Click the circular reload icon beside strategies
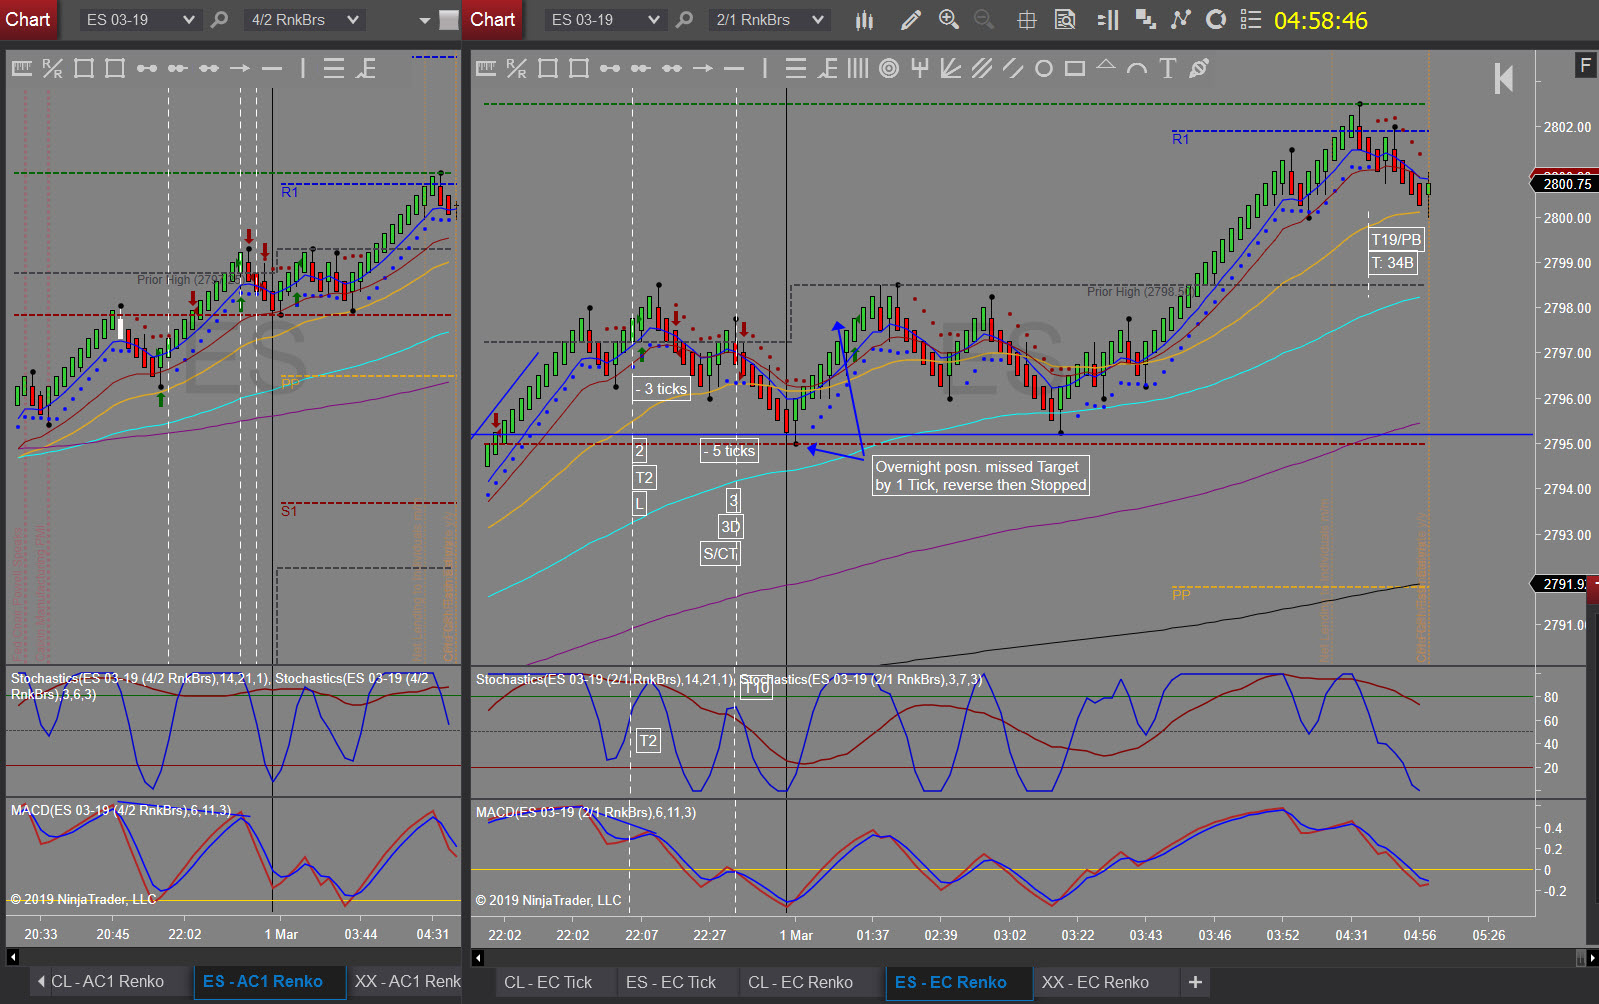This screenshot has width=1599, height=1004. 1216,20
